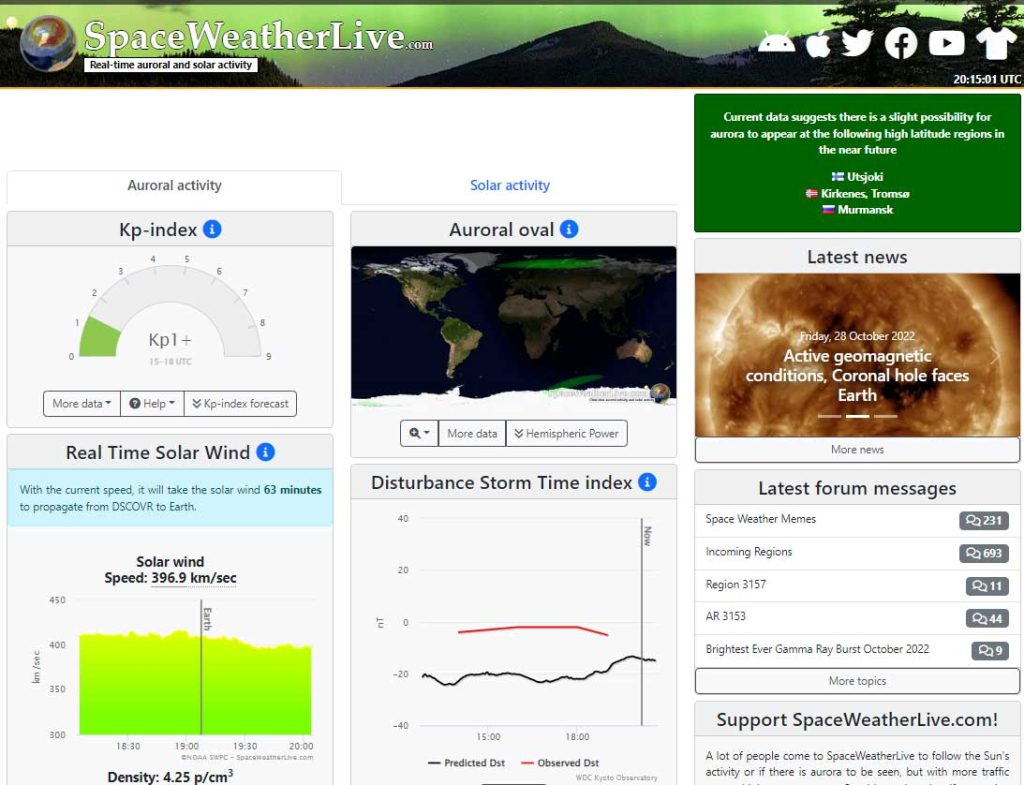Open the Android app link icon

click(x=776, y=42)
